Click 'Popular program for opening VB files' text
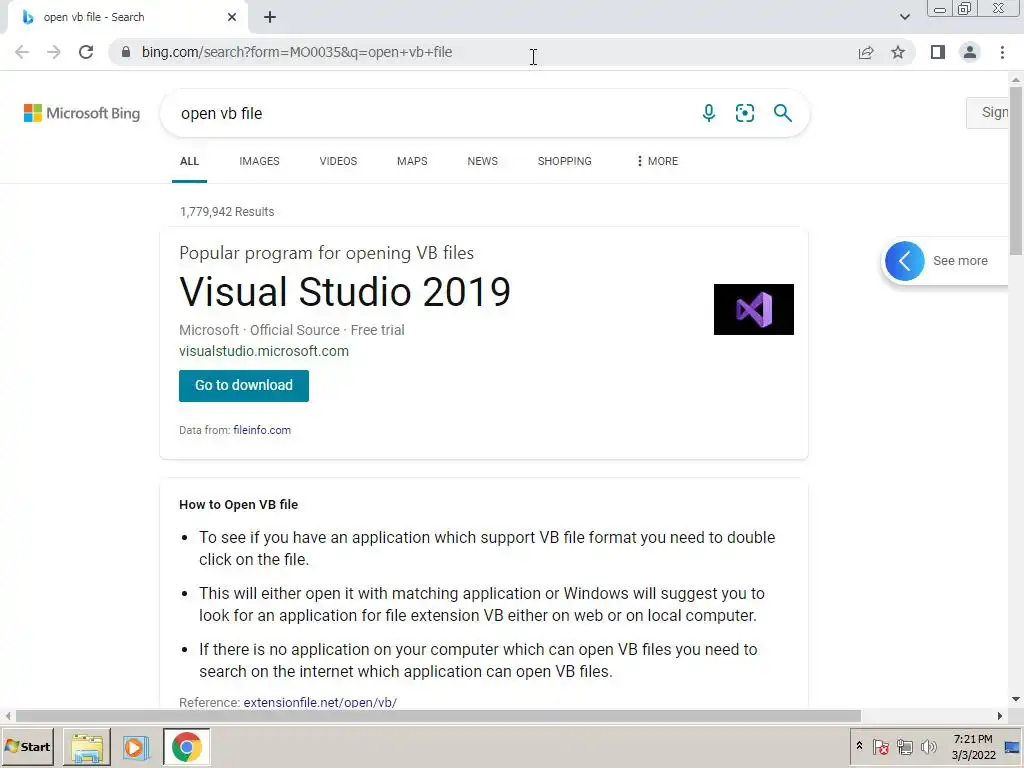 coord(327,253)
